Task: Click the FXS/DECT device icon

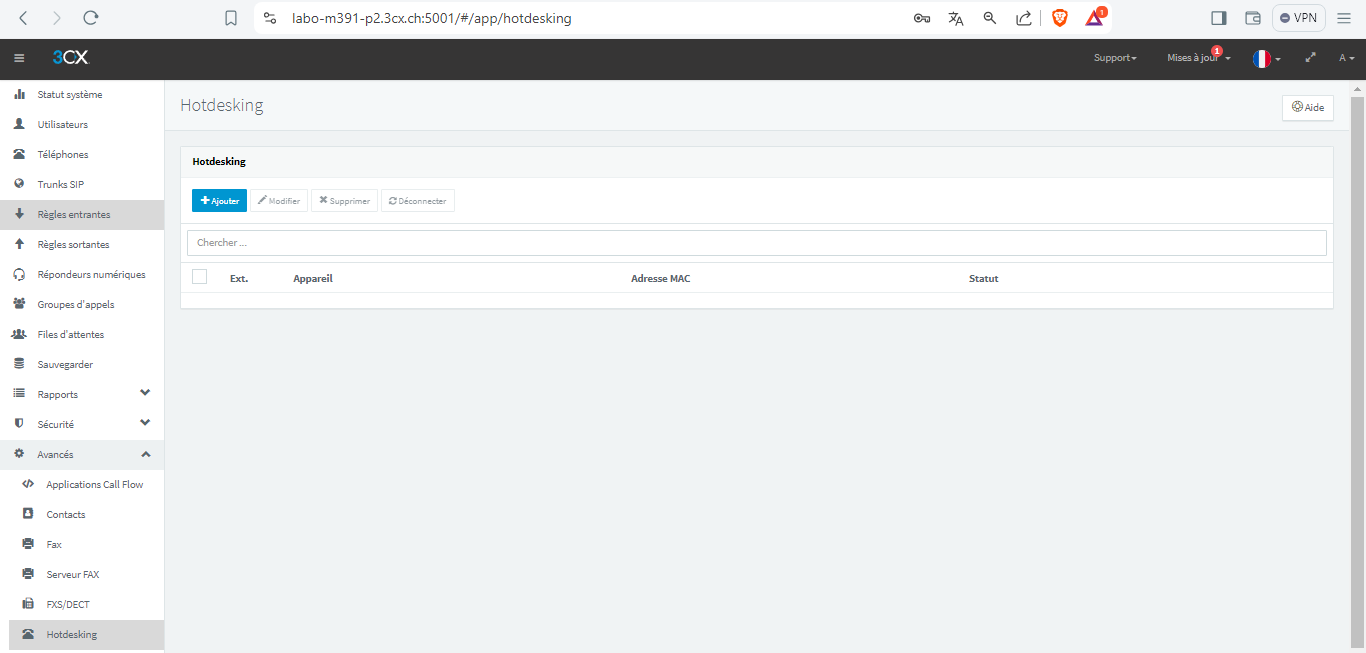Action: (x=28, y=604)
